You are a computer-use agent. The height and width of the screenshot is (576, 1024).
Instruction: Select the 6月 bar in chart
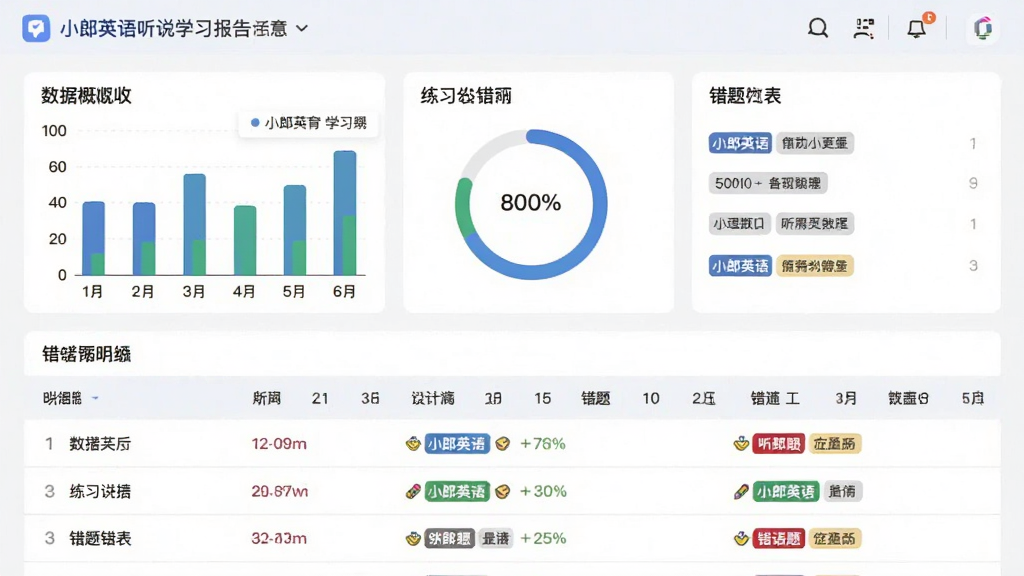[345, 213]
